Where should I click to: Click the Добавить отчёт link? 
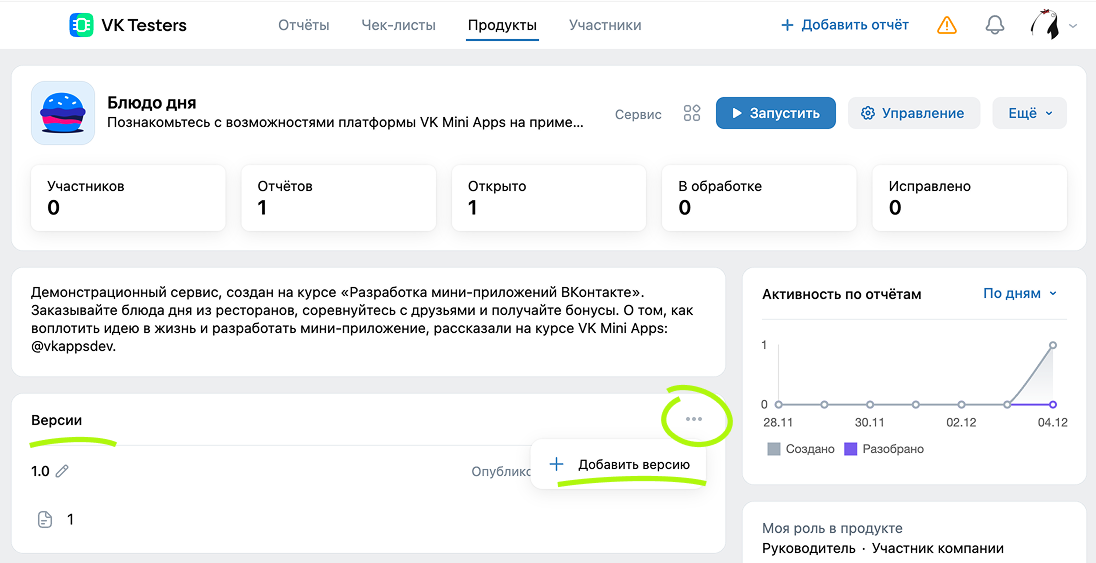pyautogui.click(x=845, y=25)
